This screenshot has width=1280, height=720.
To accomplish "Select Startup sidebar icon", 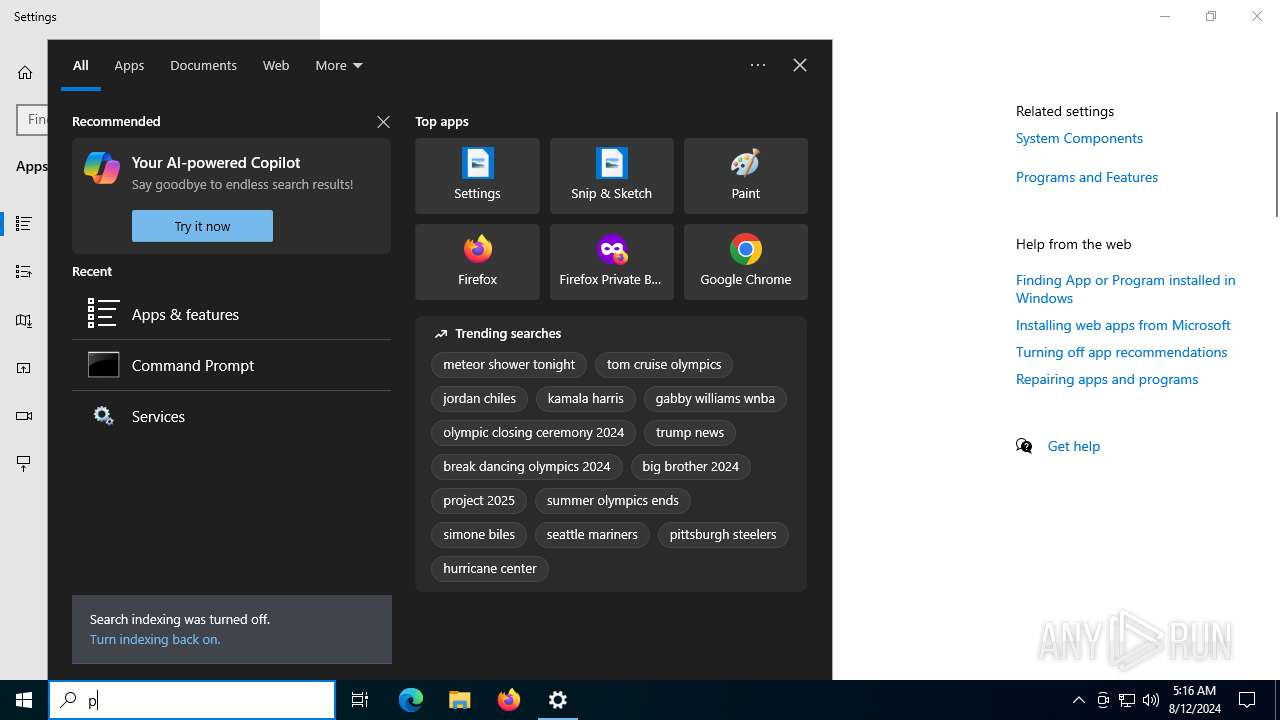I will [24, 463].
